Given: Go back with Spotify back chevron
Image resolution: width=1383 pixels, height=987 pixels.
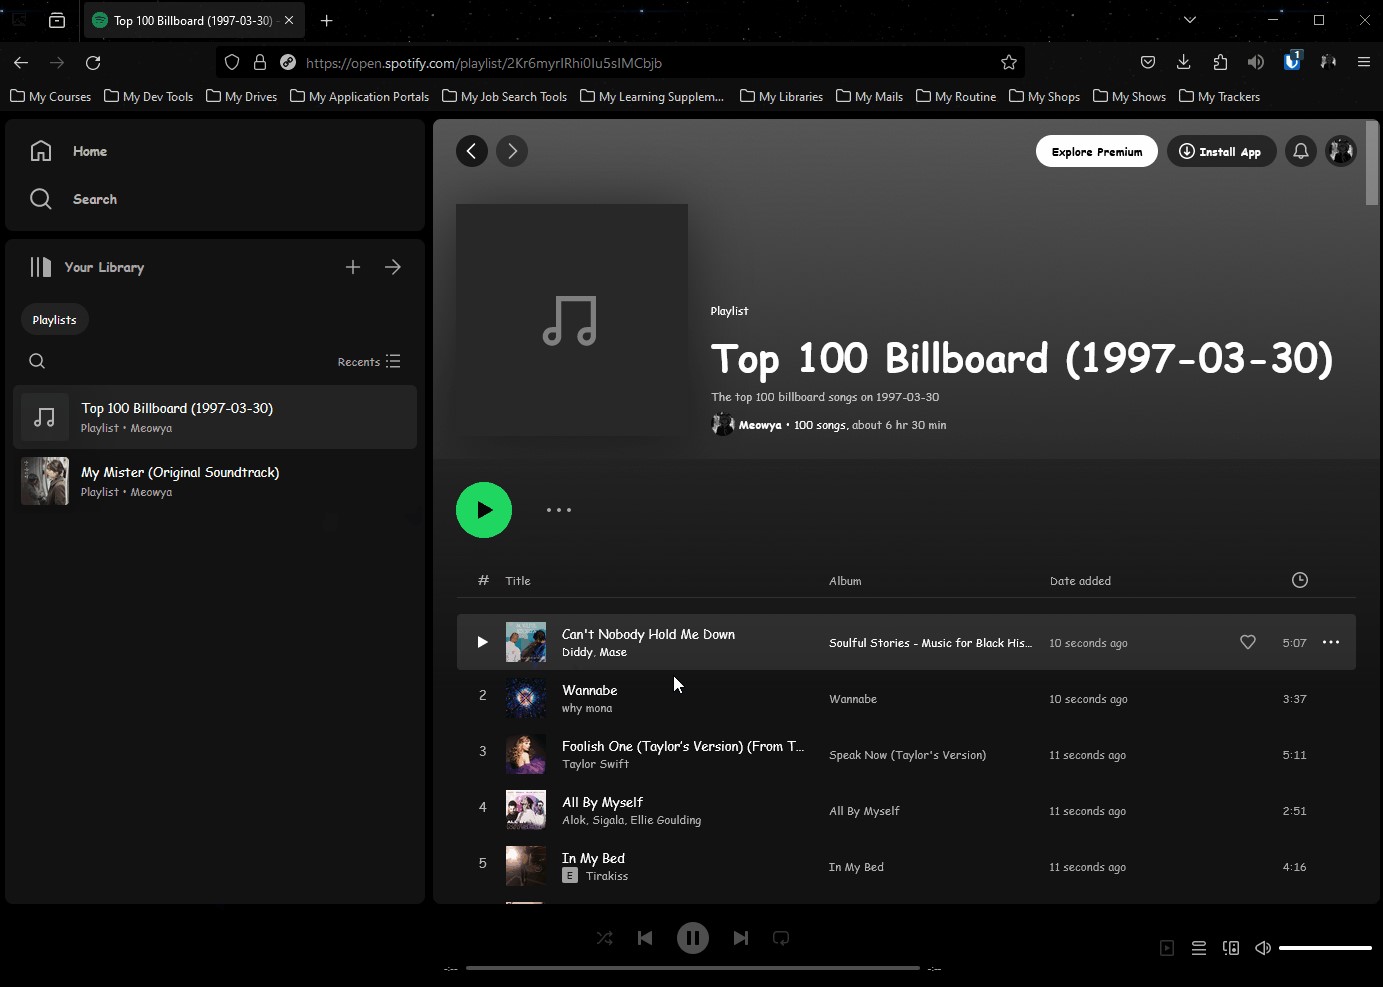Looking at the screenshot, I should (x=472, y=151).
